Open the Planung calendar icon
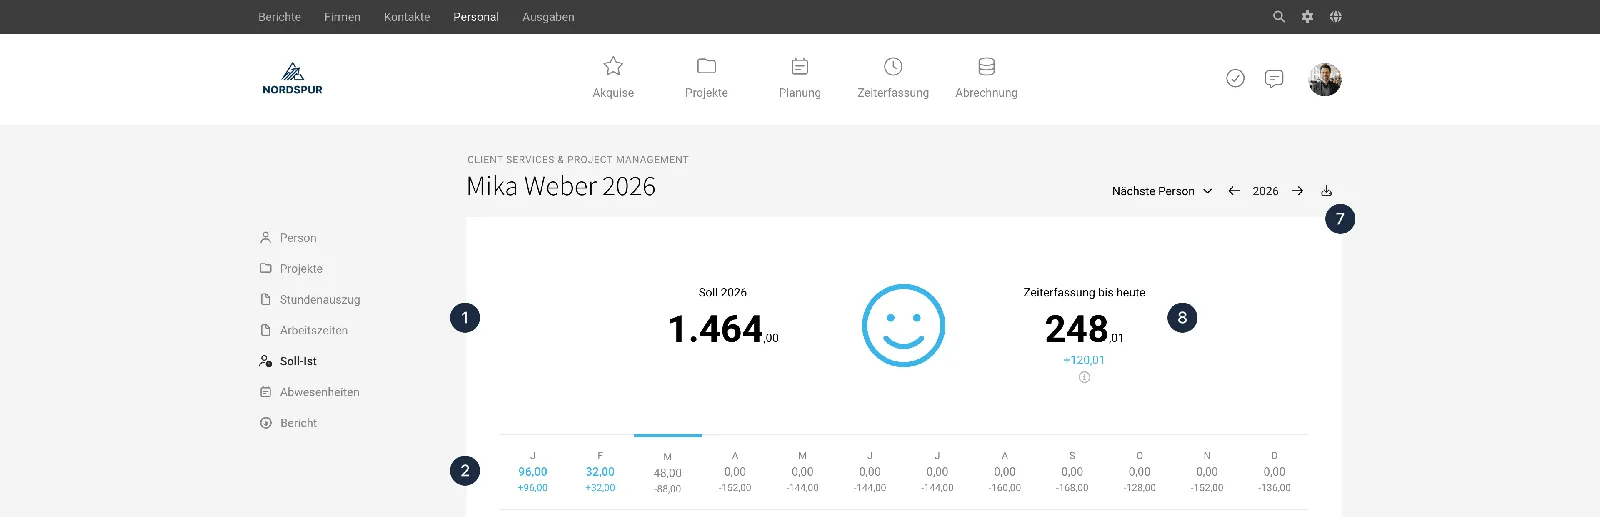This screenshot has width=1600, height=517. [800, 66]
